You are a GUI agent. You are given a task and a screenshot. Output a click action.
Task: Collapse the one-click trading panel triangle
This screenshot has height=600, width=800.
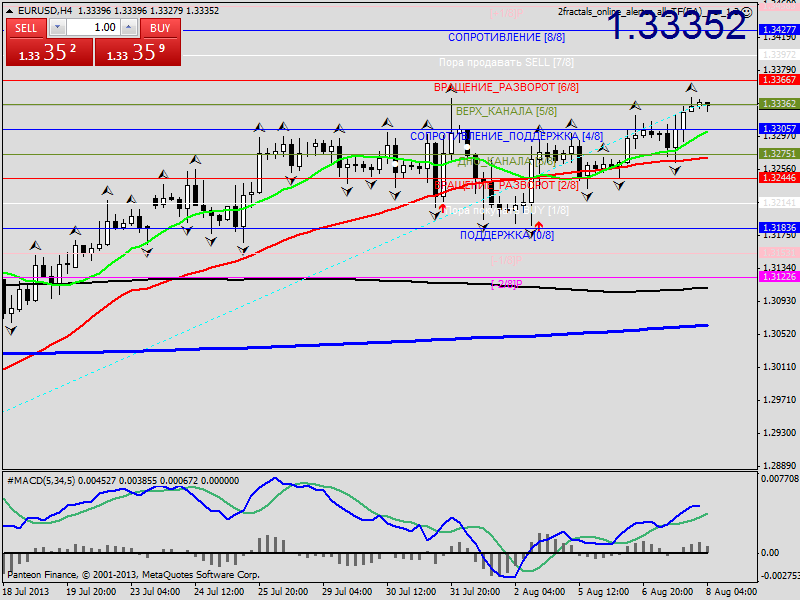tap(10, 10)
